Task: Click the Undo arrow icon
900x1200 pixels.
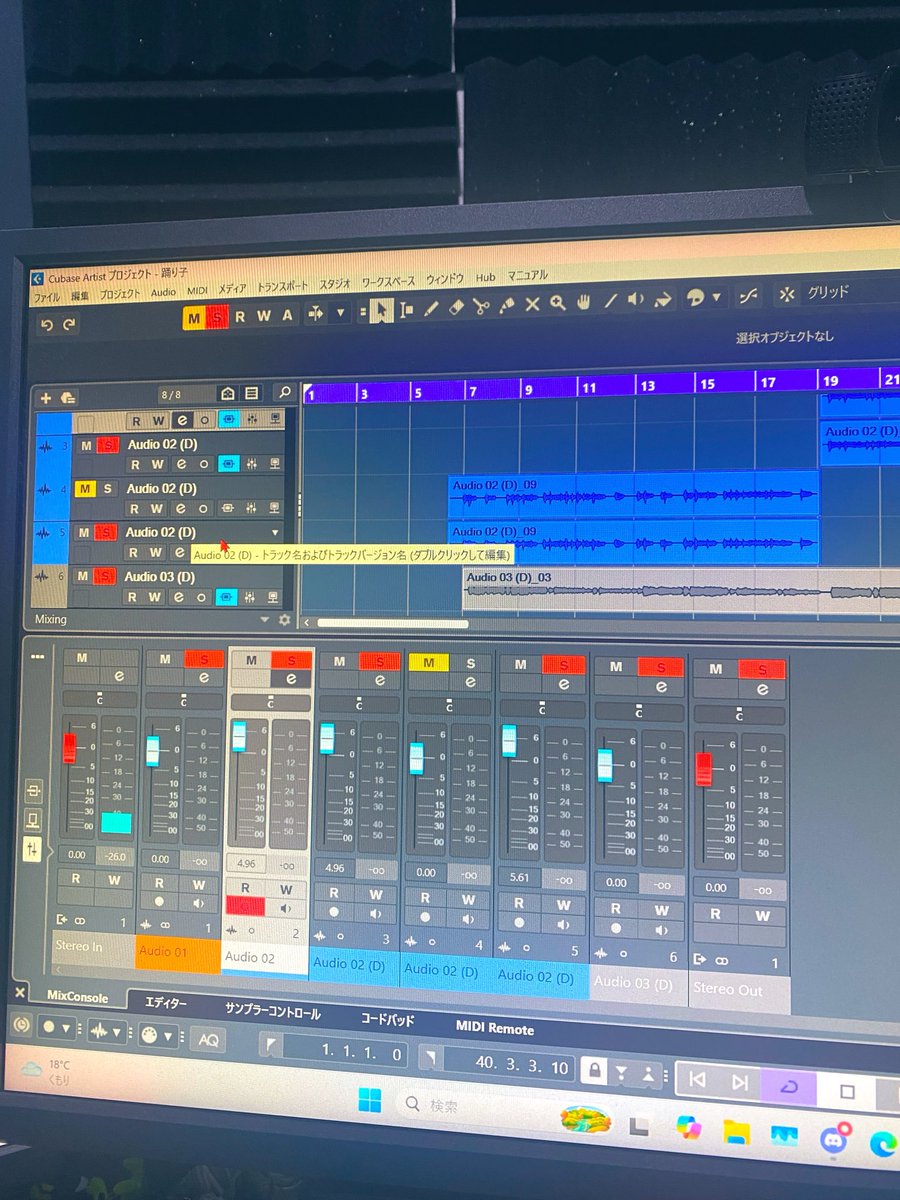Action: pos(46,325)
